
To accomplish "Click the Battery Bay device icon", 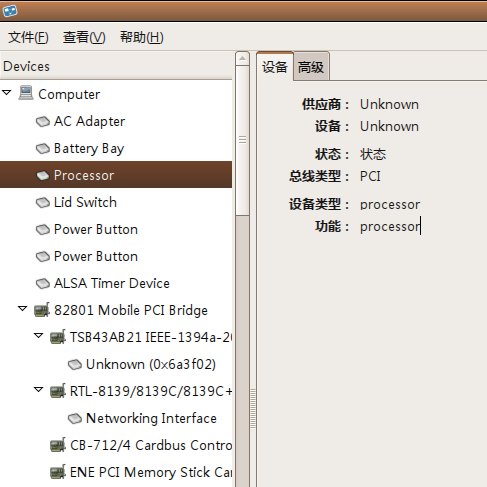I will [x=43, y=148].
